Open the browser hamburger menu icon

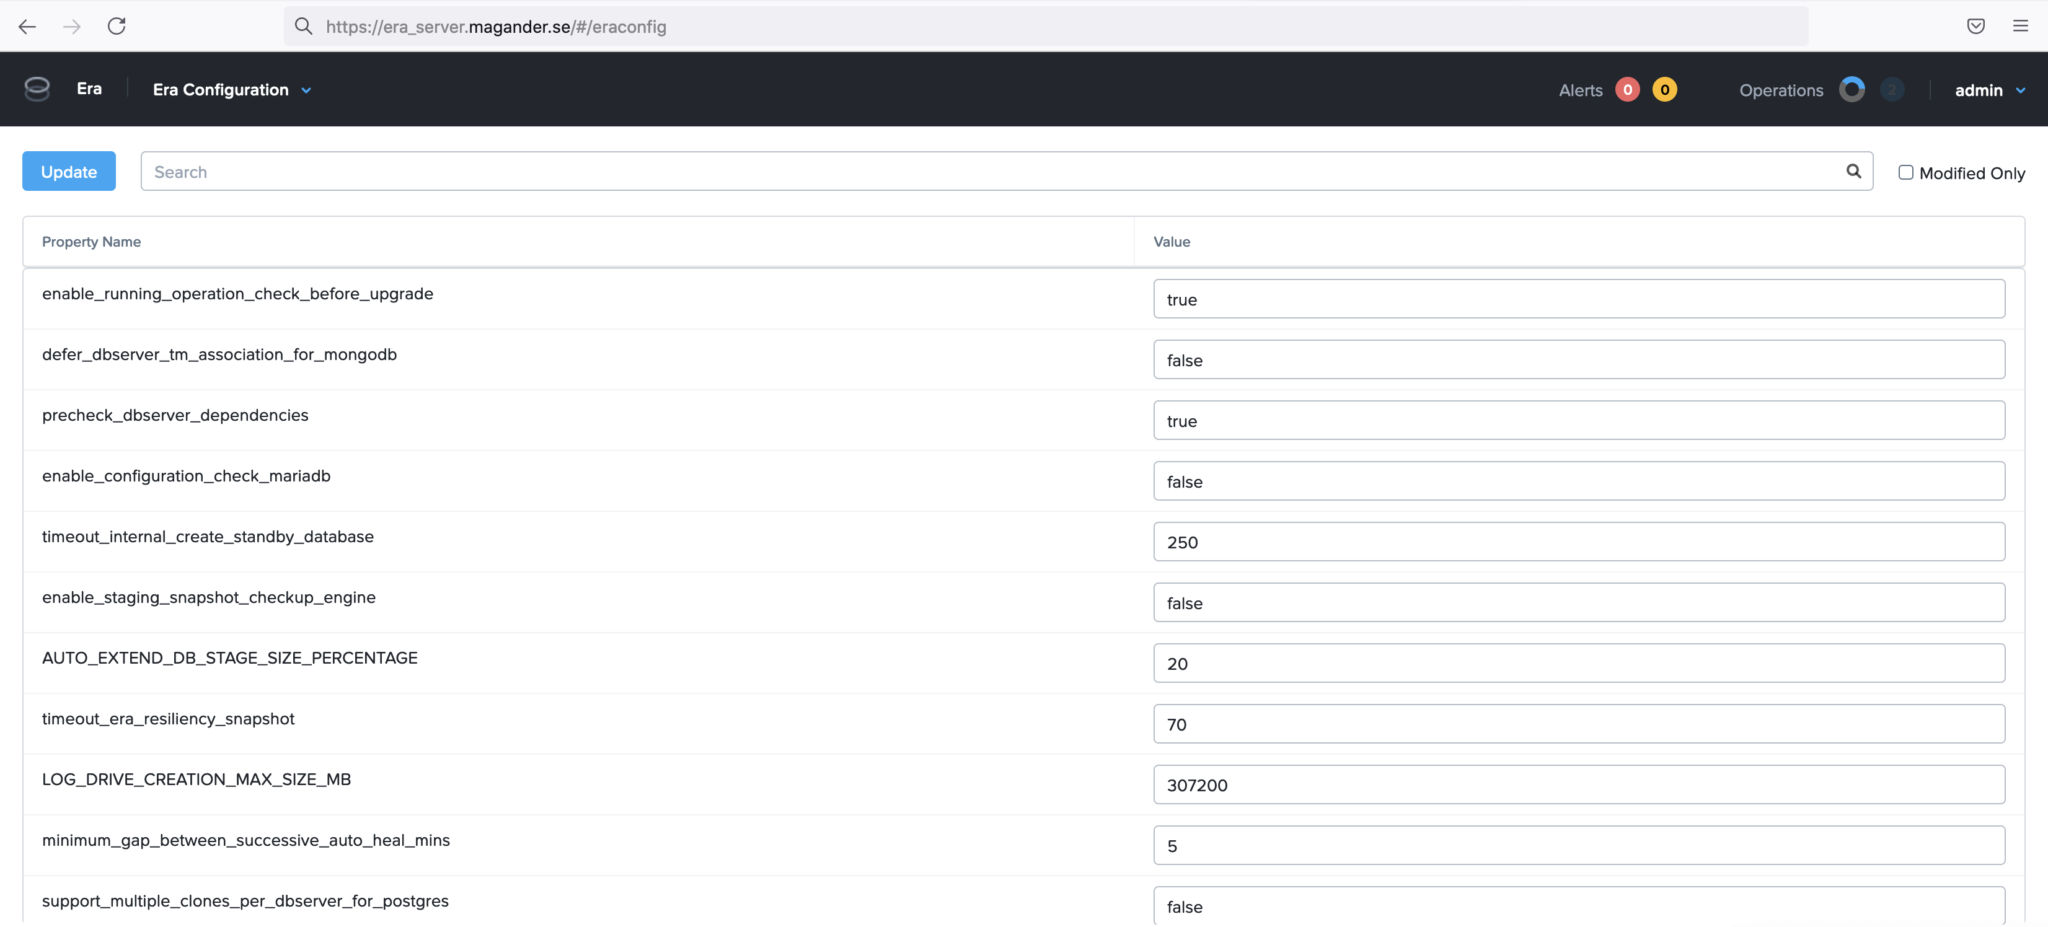point(2021,25)
